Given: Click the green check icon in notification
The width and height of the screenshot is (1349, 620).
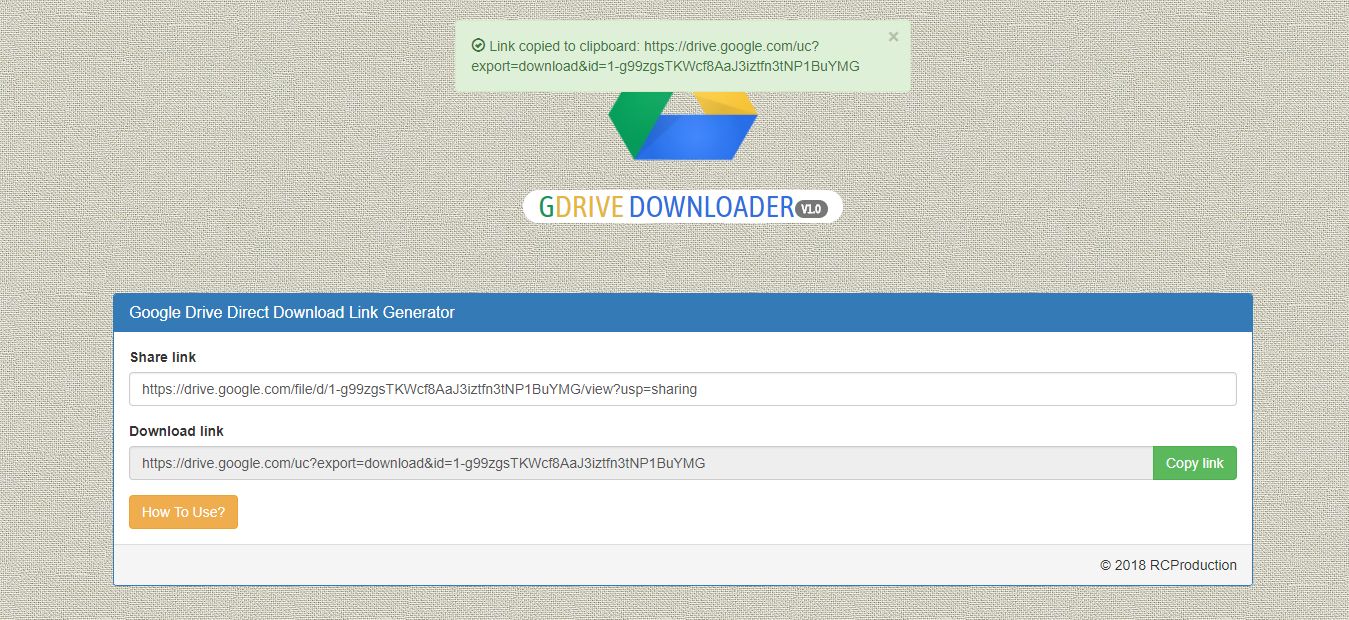Looking at the screenshot, I should tap(478, 46).
